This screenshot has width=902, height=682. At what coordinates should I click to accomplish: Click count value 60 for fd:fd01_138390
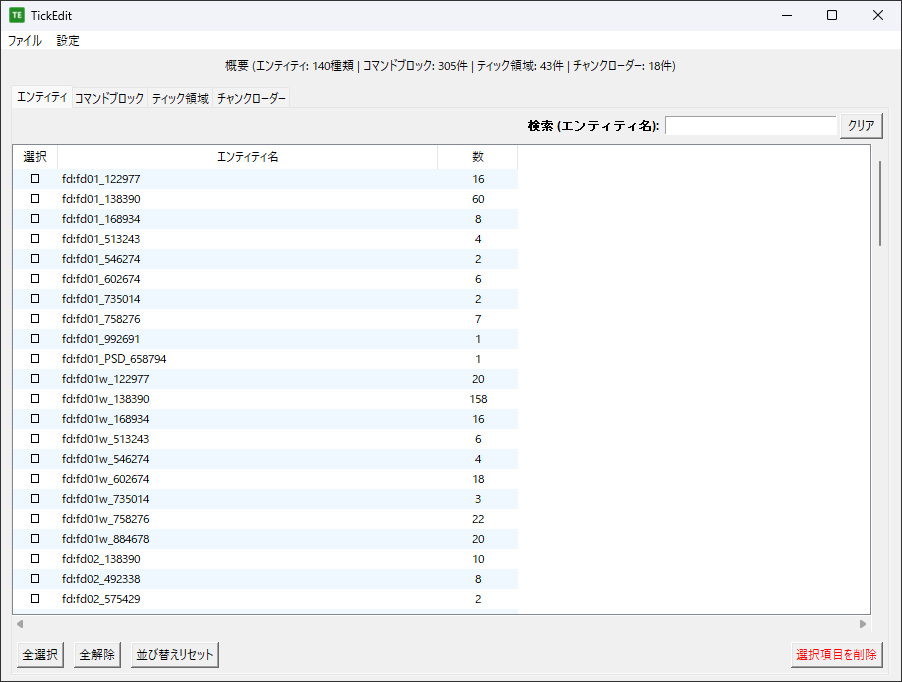pos(478,199)
